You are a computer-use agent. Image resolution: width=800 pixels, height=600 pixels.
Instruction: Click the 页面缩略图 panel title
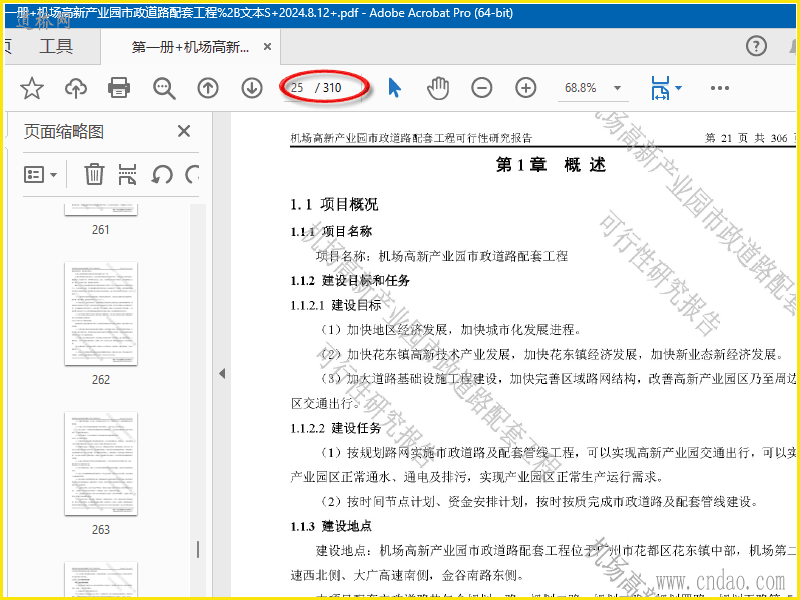(64, 132)
